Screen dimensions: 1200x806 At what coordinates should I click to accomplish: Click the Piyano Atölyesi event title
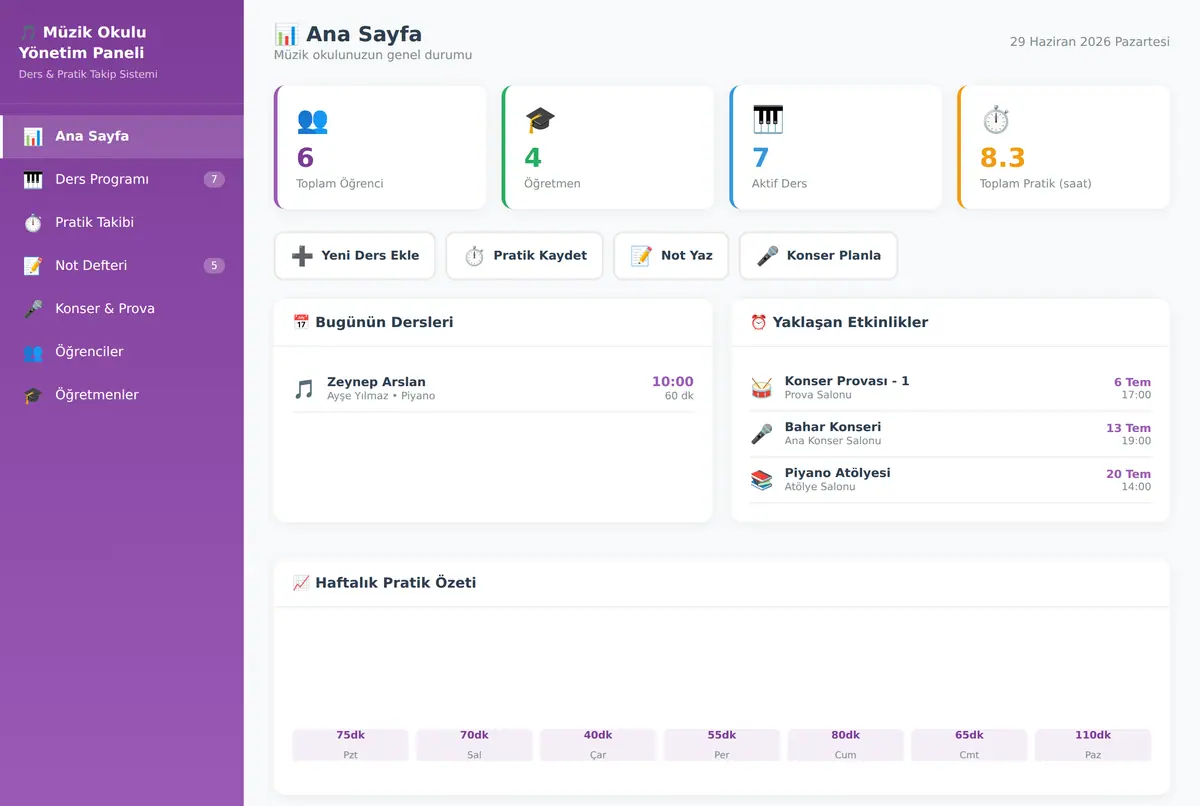click(837, 473)
